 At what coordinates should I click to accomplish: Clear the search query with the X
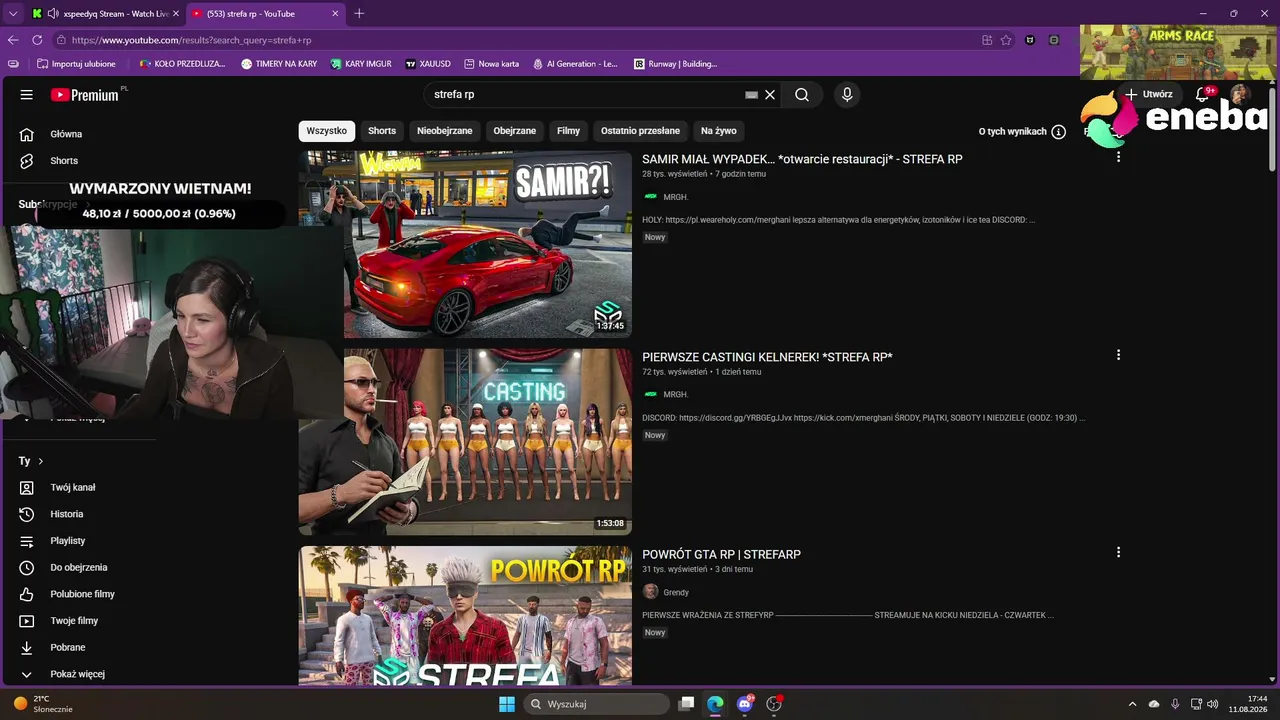[770, 95]
